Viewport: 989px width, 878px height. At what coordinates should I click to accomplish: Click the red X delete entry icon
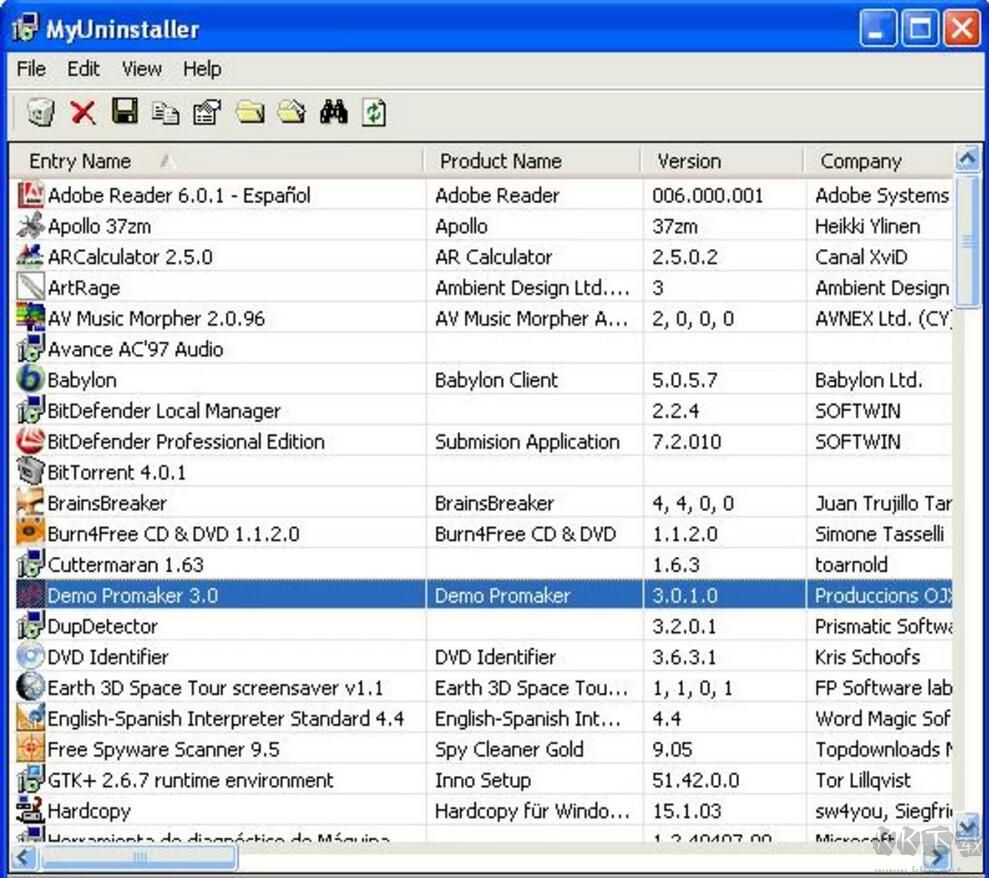pos(83,112)
